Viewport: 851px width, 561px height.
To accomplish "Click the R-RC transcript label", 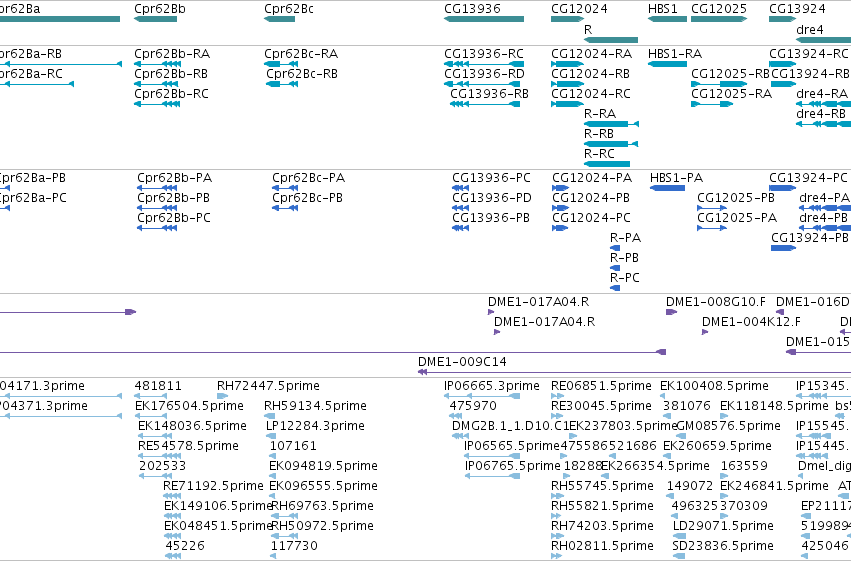I will pyautogui.click(x=599, y=155).
